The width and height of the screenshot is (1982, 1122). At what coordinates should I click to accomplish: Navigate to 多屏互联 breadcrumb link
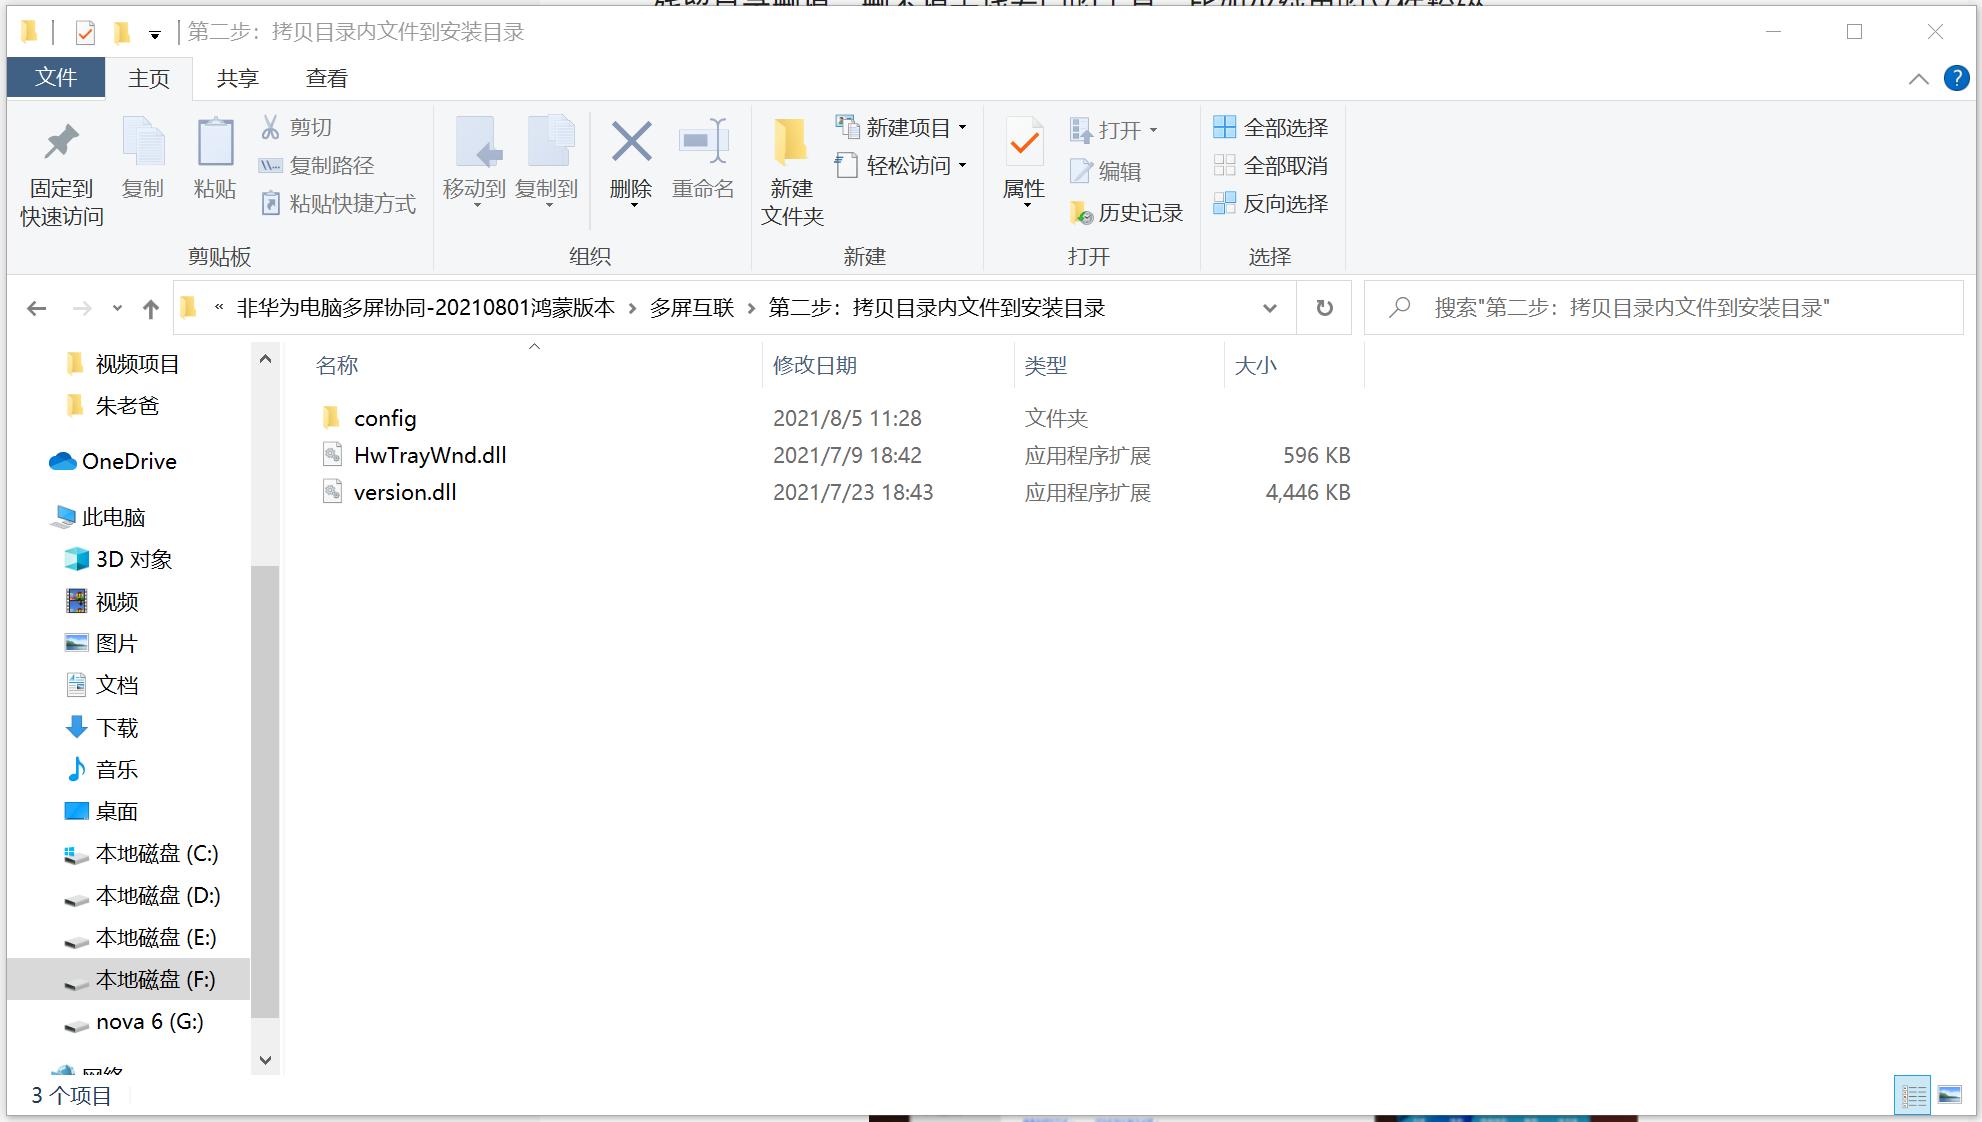pos(692,308)
